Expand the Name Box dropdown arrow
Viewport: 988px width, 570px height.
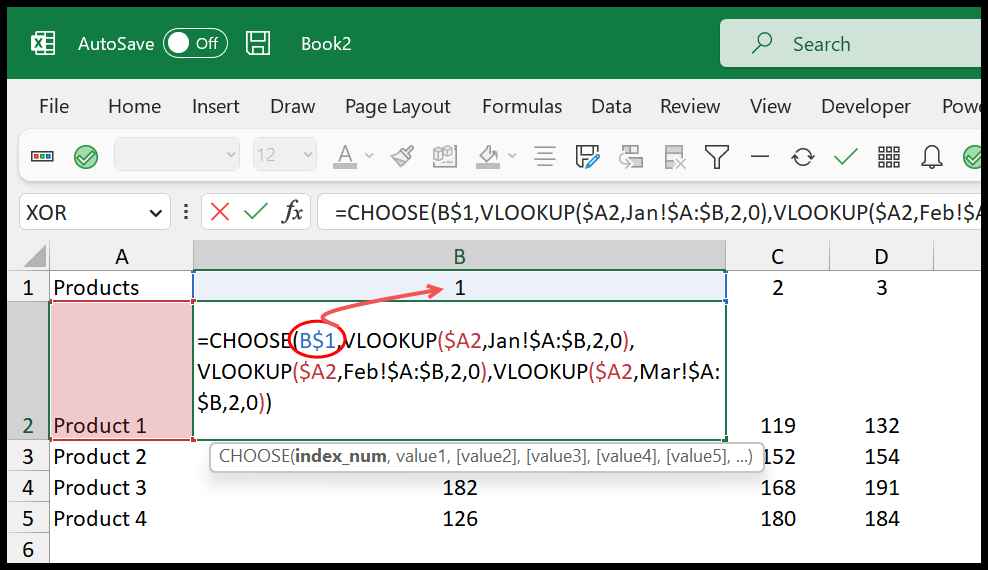[x=156, y=214]
